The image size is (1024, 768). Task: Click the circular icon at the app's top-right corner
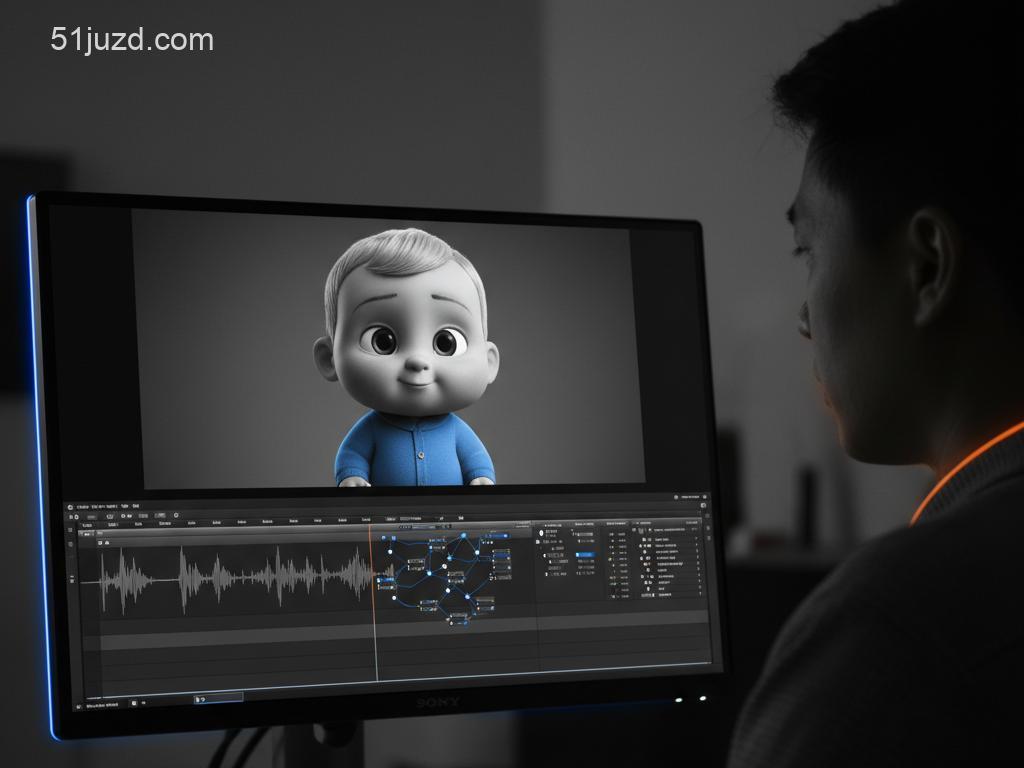click(x=676, y=496)
